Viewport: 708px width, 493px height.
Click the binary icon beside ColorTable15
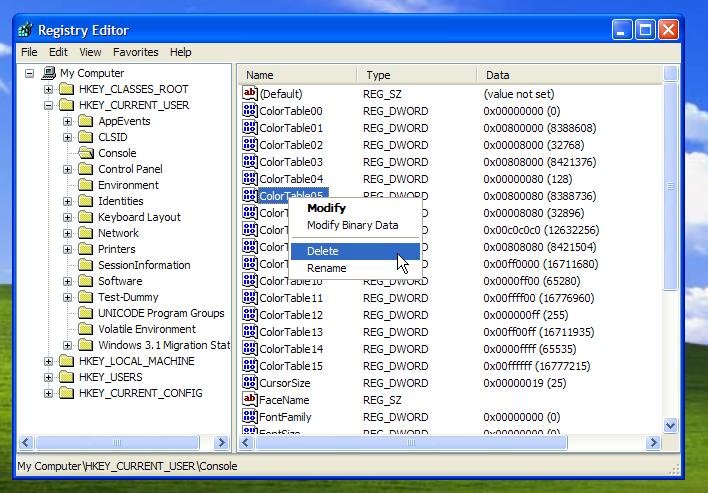[x=250, y=366]
